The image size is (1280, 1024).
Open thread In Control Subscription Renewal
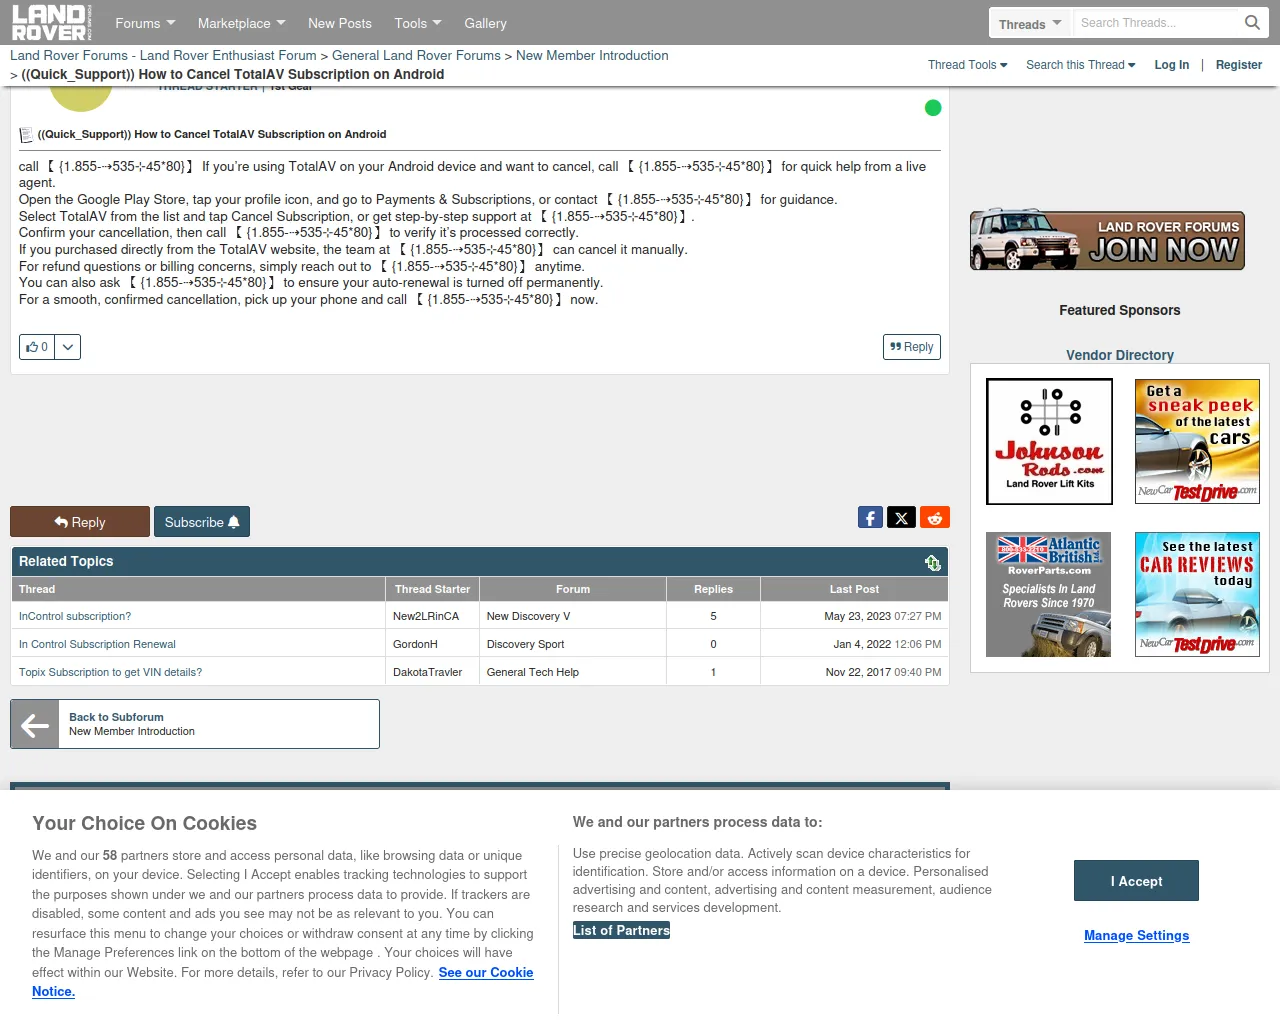(97, 644)
